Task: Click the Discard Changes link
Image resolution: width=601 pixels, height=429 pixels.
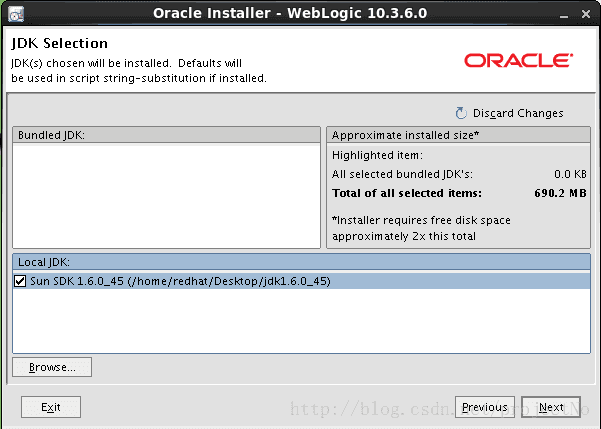Action: pyautogui.click(x=518, y=113)
